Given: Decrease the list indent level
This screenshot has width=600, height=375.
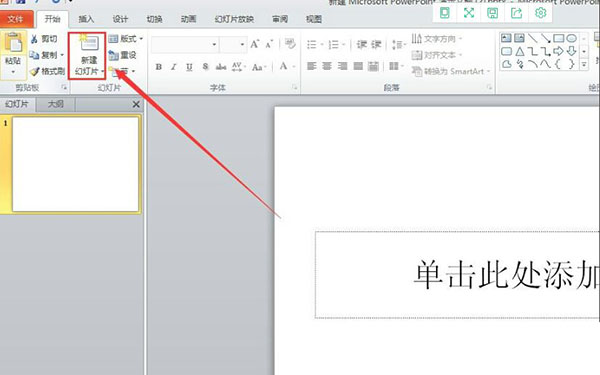Looking at the screenshot, I should (362, 44).
